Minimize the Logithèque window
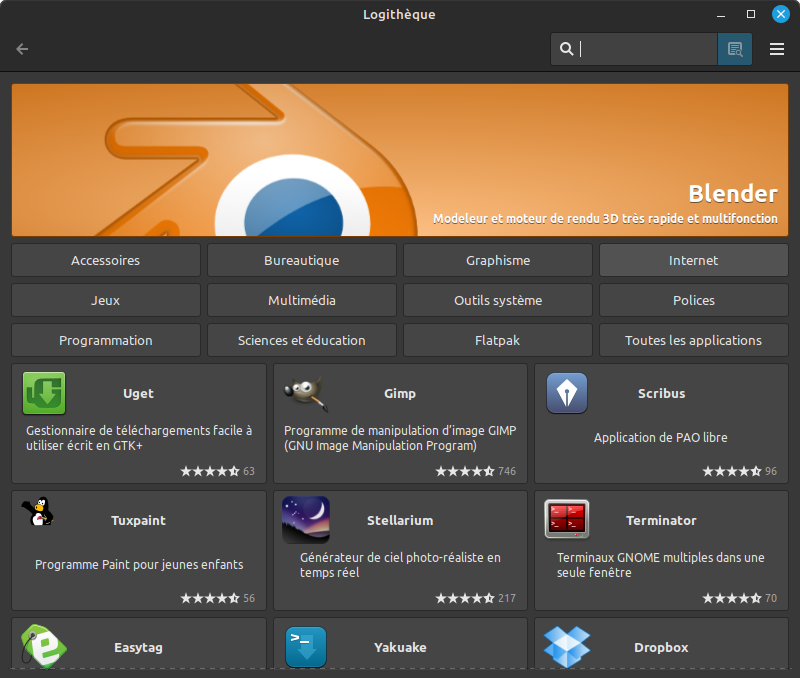 (x=721, y=15)
